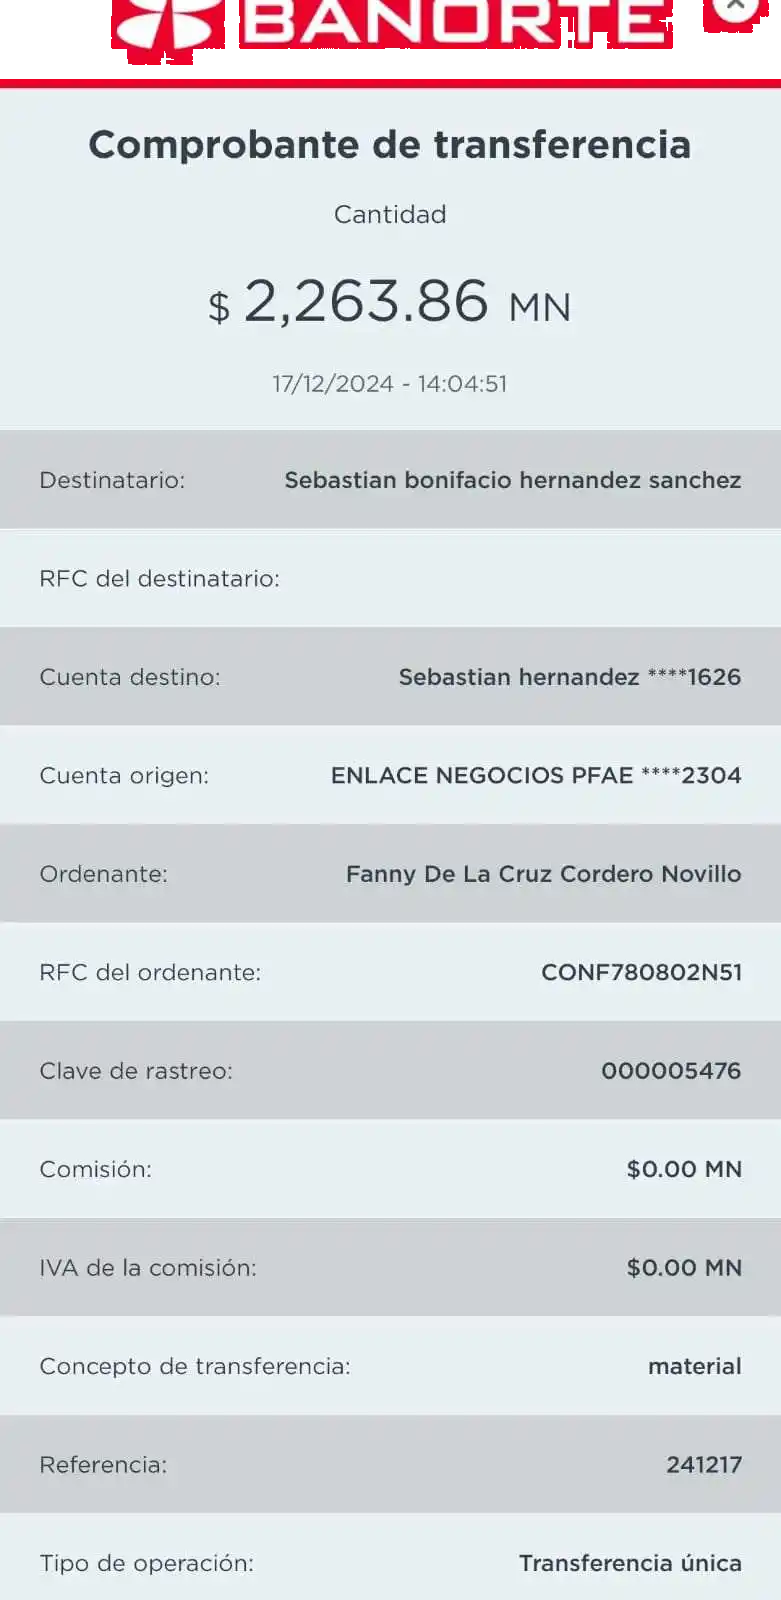Select origin account ENLACE NEGOCIOS PFAE
The width and height of the screenshot is (781, 1600).
click(x=535, y=775)
